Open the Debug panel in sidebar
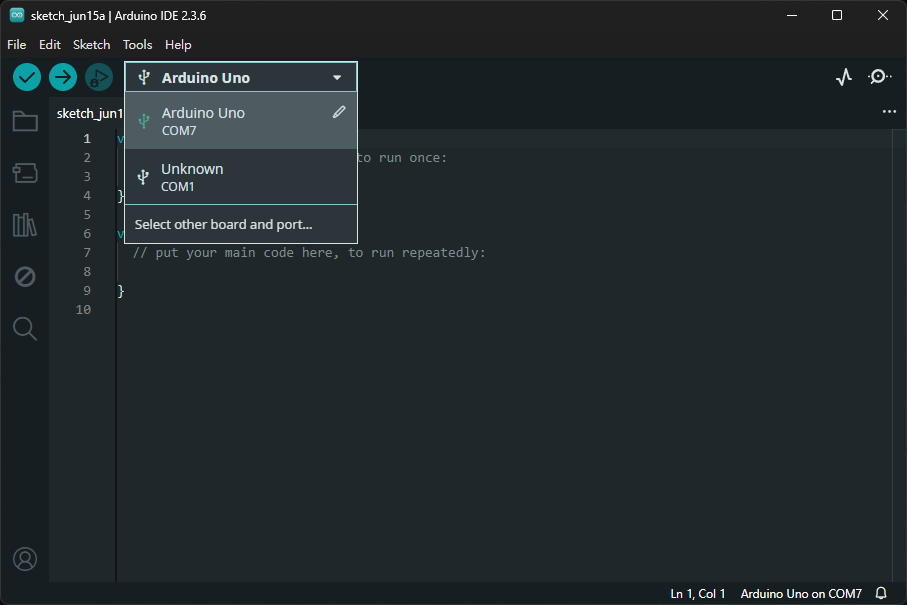This screenshot has height=605, width=907. [25, 277]
